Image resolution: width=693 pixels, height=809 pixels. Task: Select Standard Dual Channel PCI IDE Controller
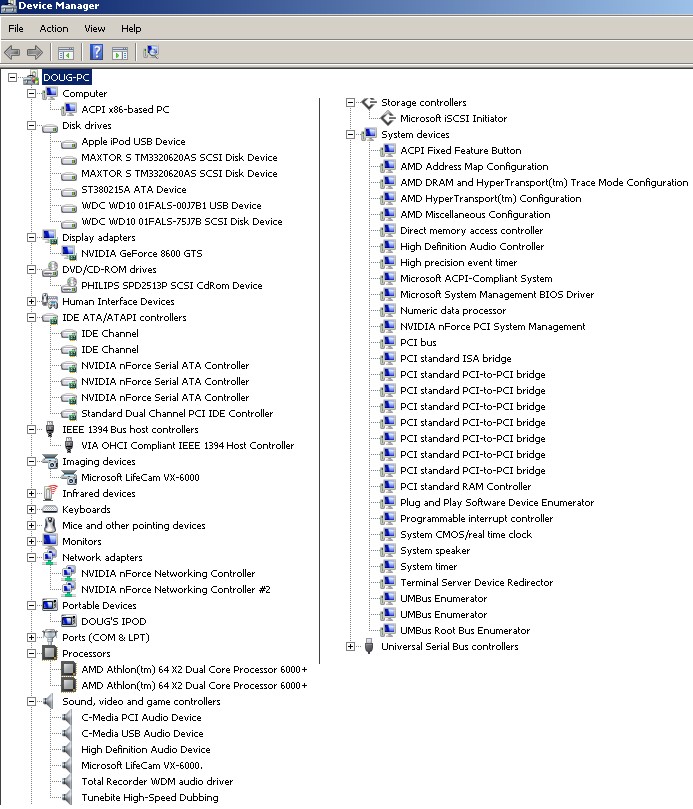(x=177, y=413)
